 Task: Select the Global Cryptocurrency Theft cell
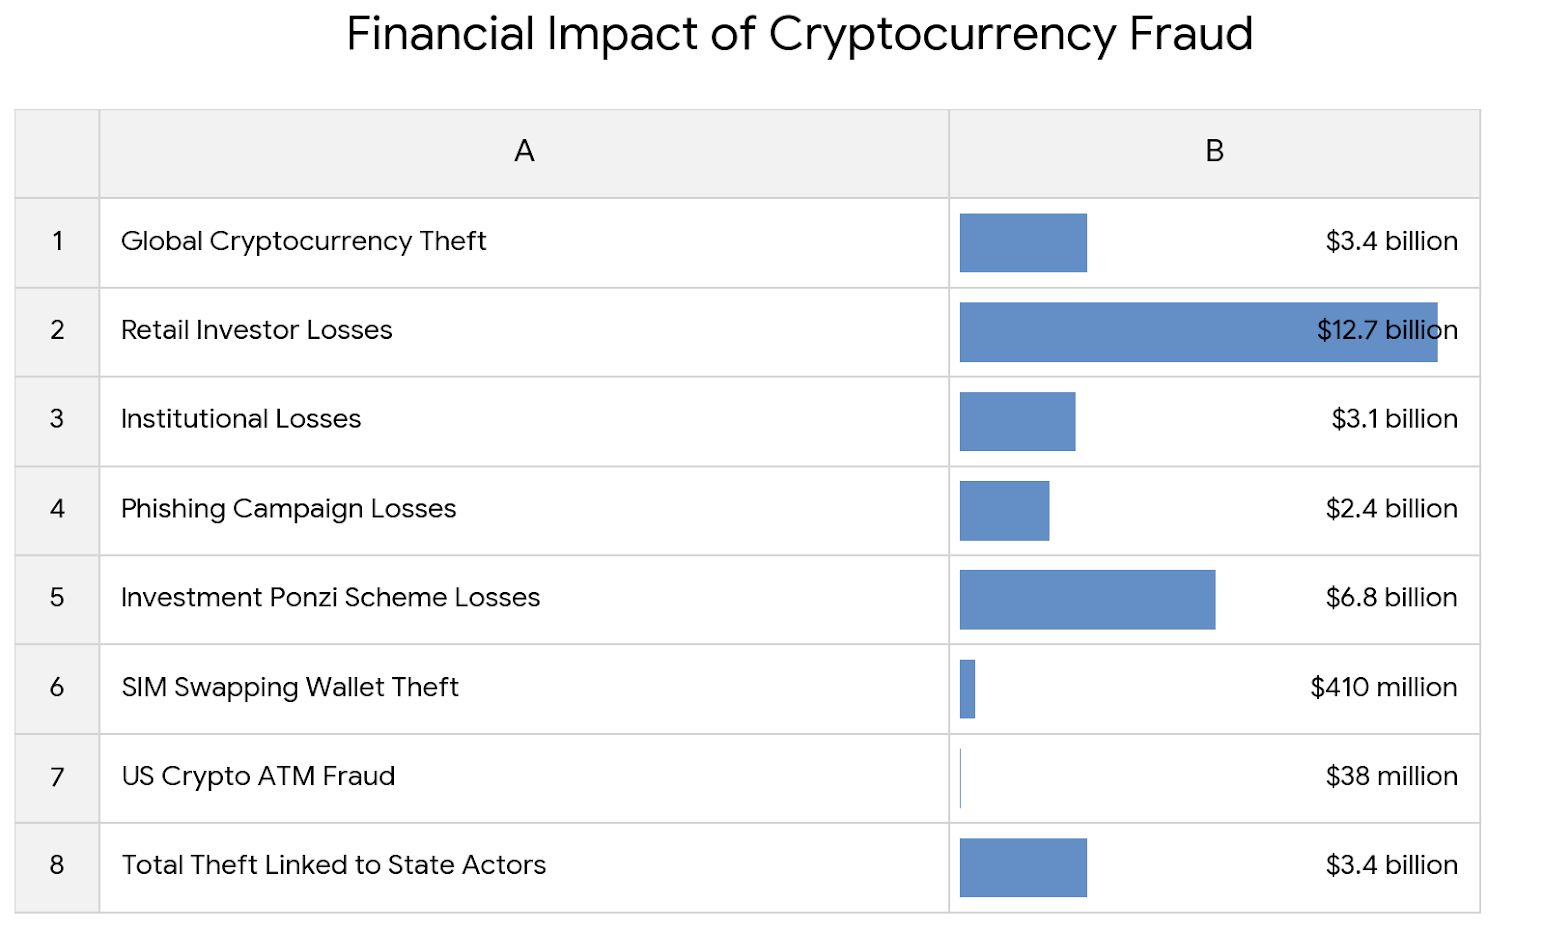(x=303, y=242)
